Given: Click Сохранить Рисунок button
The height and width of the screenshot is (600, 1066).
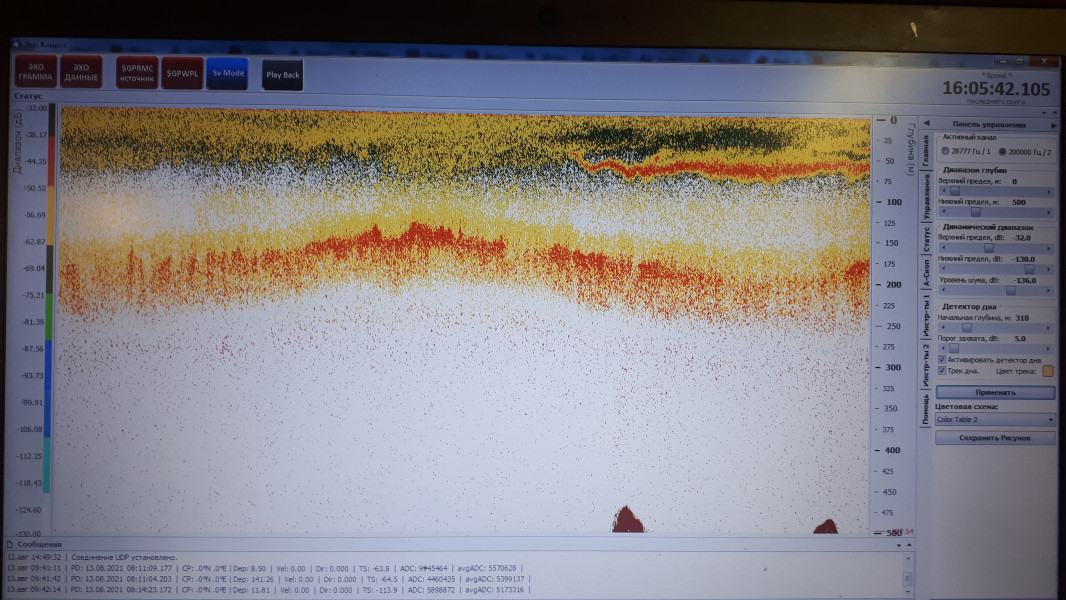Looking at the screenshot, I should click(x=994, y=438).
